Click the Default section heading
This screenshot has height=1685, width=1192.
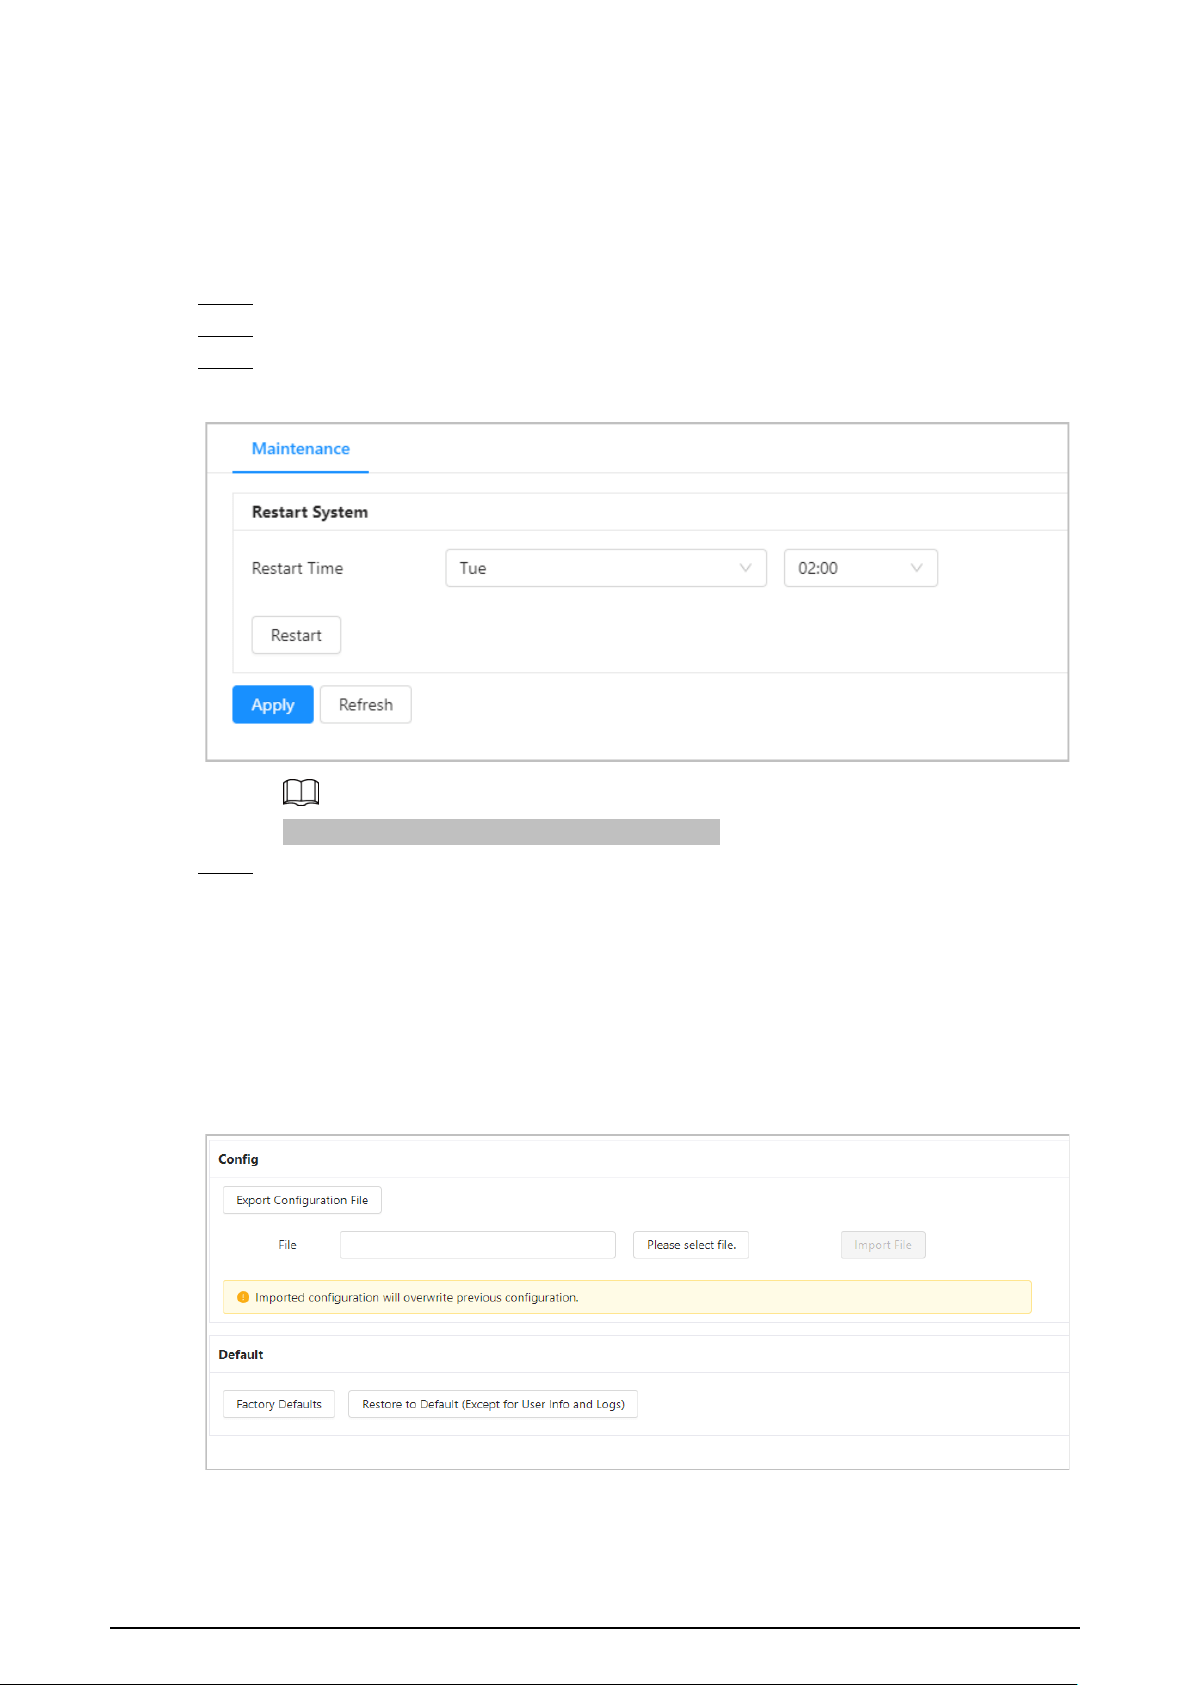(x=241, y=1354)
